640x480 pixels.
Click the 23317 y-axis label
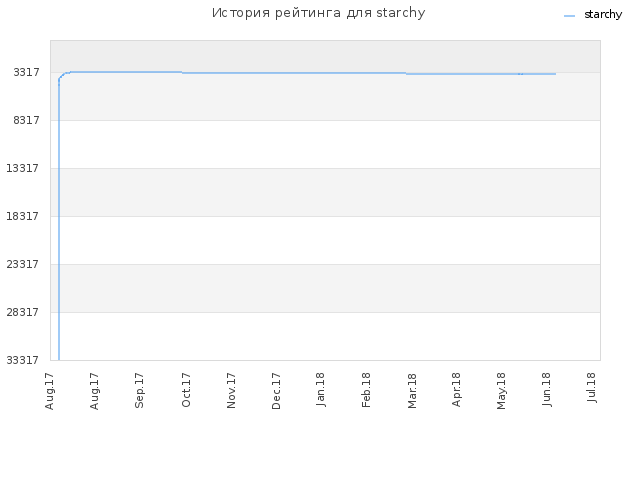(22, 264)
